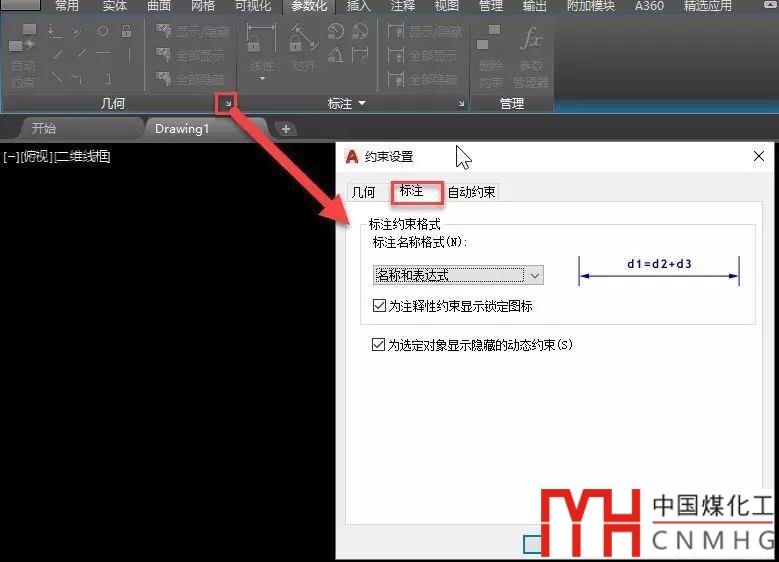Click the 几何 panel dialog launcher arrow
This screenshot has height=562, width=779.
point(229,104)
